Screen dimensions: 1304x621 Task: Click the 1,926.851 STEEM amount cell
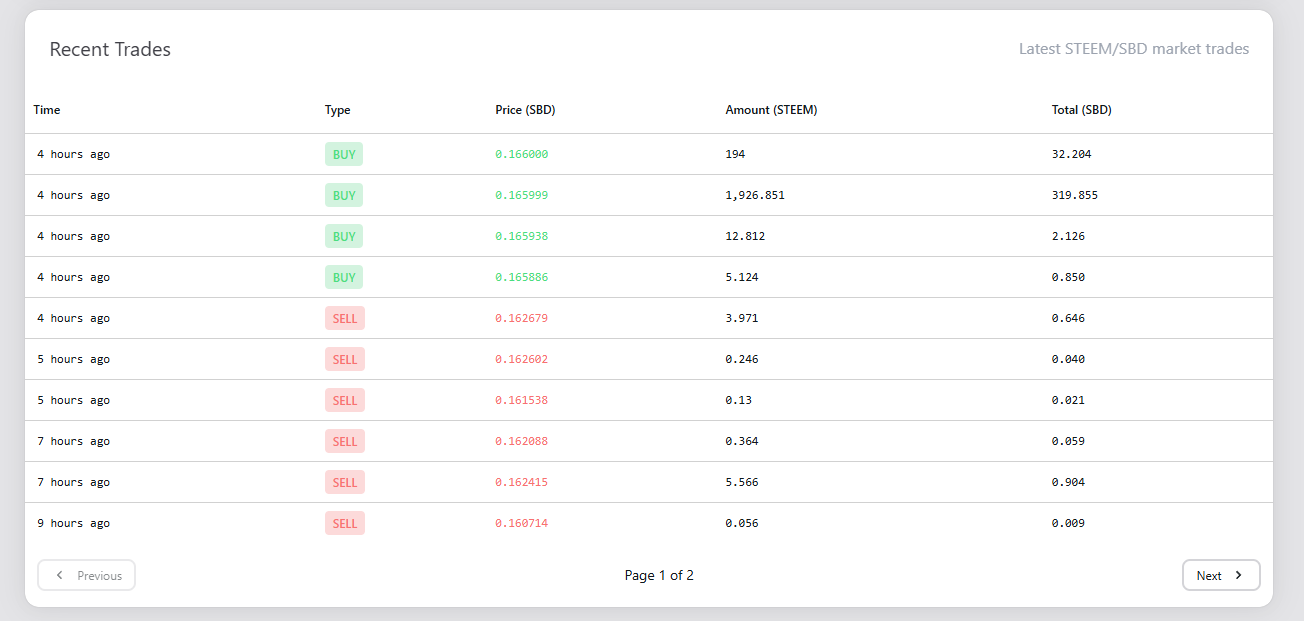(755, 195)
